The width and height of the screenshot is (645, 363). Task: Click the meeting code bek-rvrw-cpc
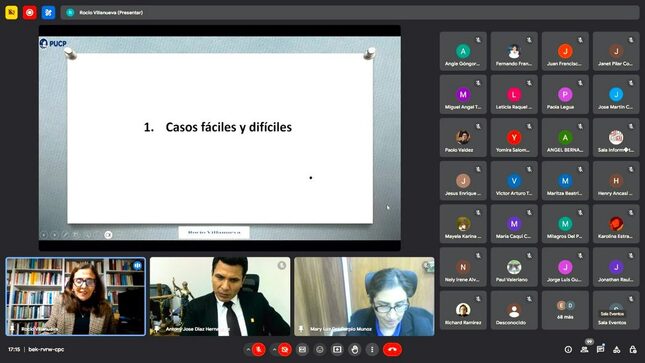(x=46, y=349)
